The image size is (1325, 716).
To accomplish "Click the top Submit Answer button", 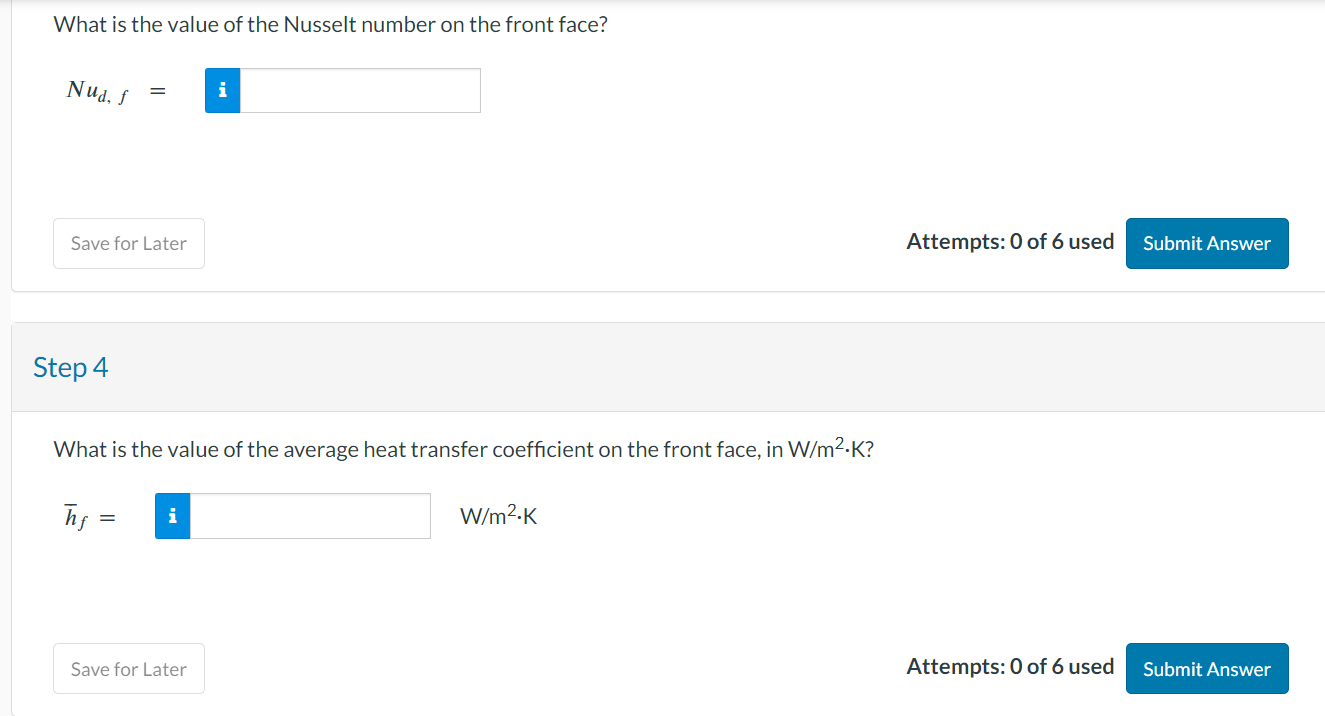I will 1206,243.
